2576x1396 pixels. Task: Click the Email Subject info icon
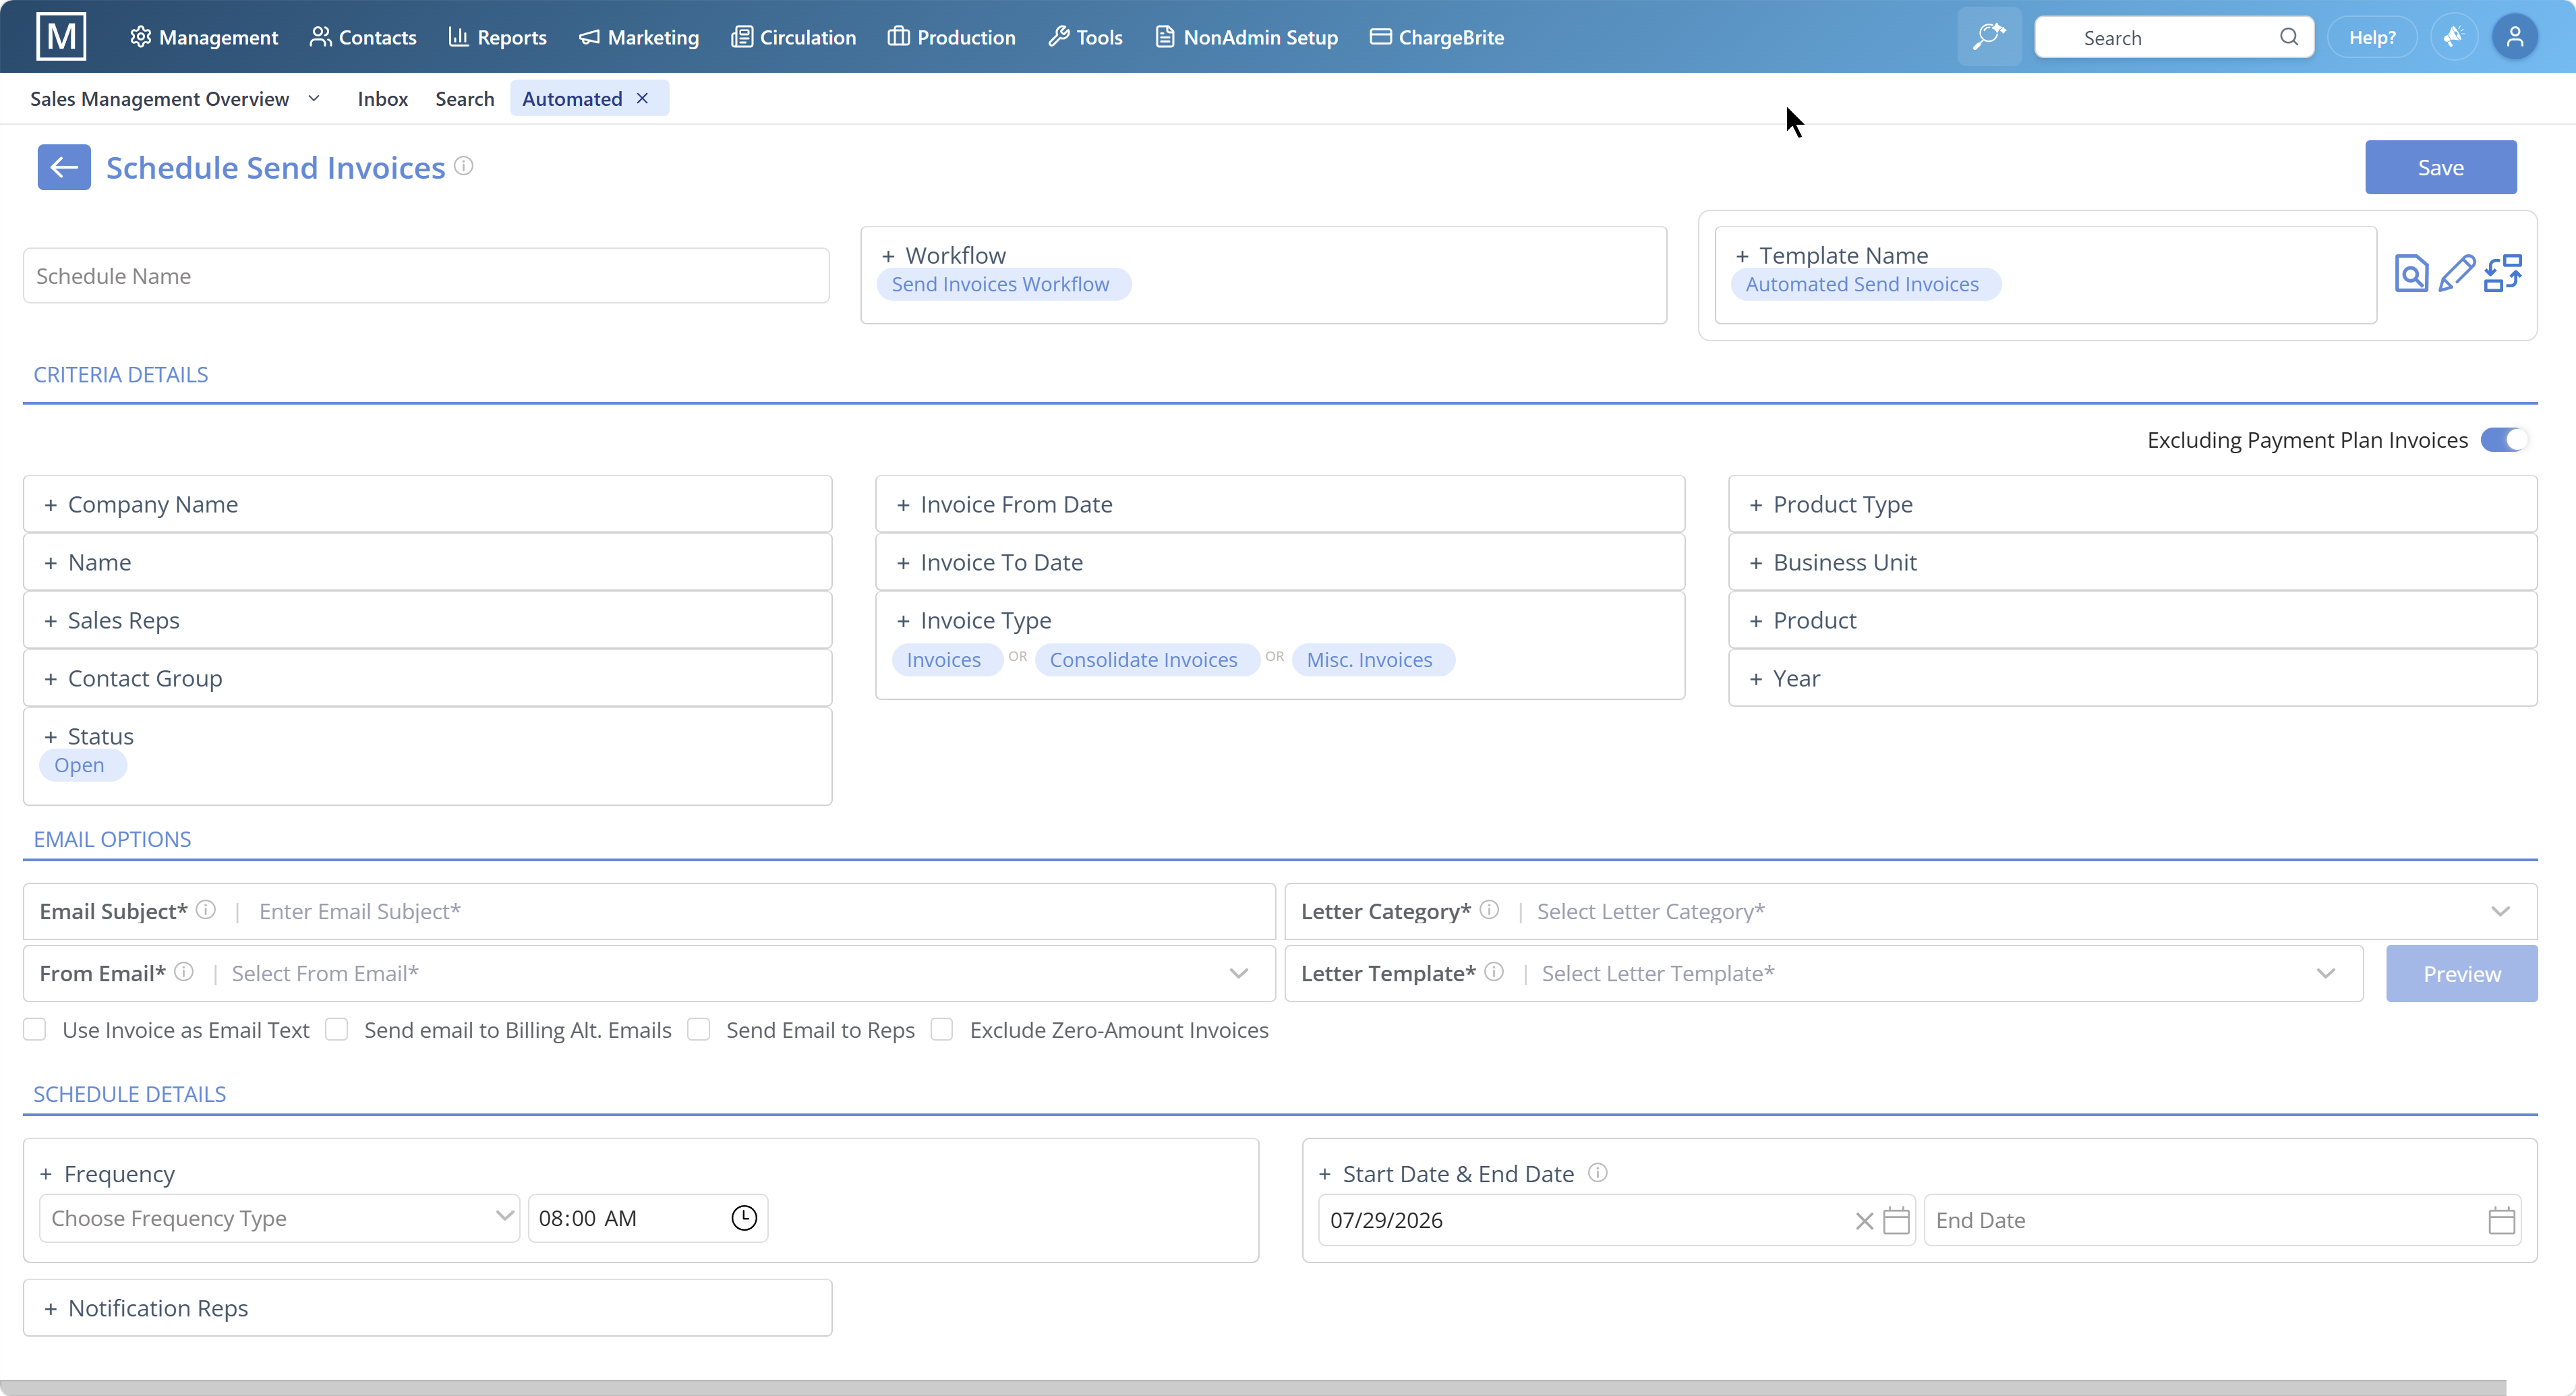[x=206, y=910]
